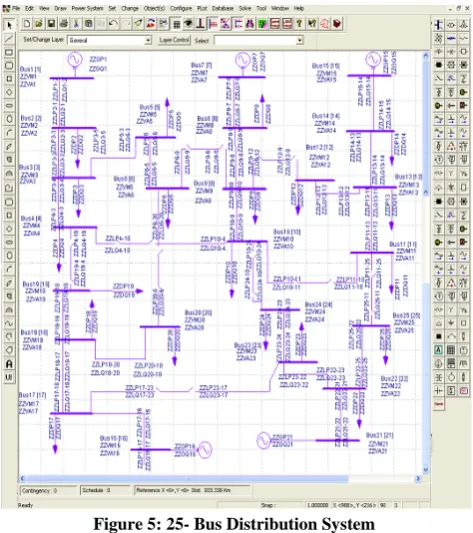This screenshot has width=473, height=533.
Task: Click the Bus10 [10] label
Action: pos(287,232)
